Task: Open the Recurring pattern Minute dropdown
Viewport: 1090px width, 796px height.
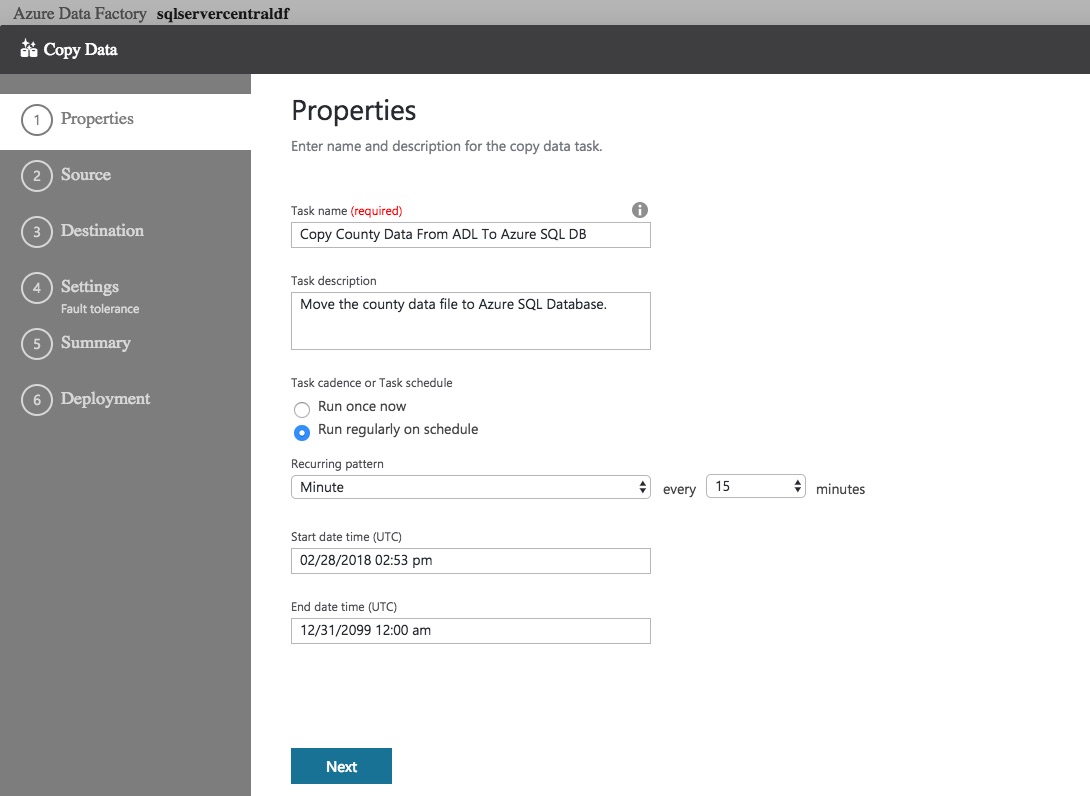Action: click(x=471, y=487)
